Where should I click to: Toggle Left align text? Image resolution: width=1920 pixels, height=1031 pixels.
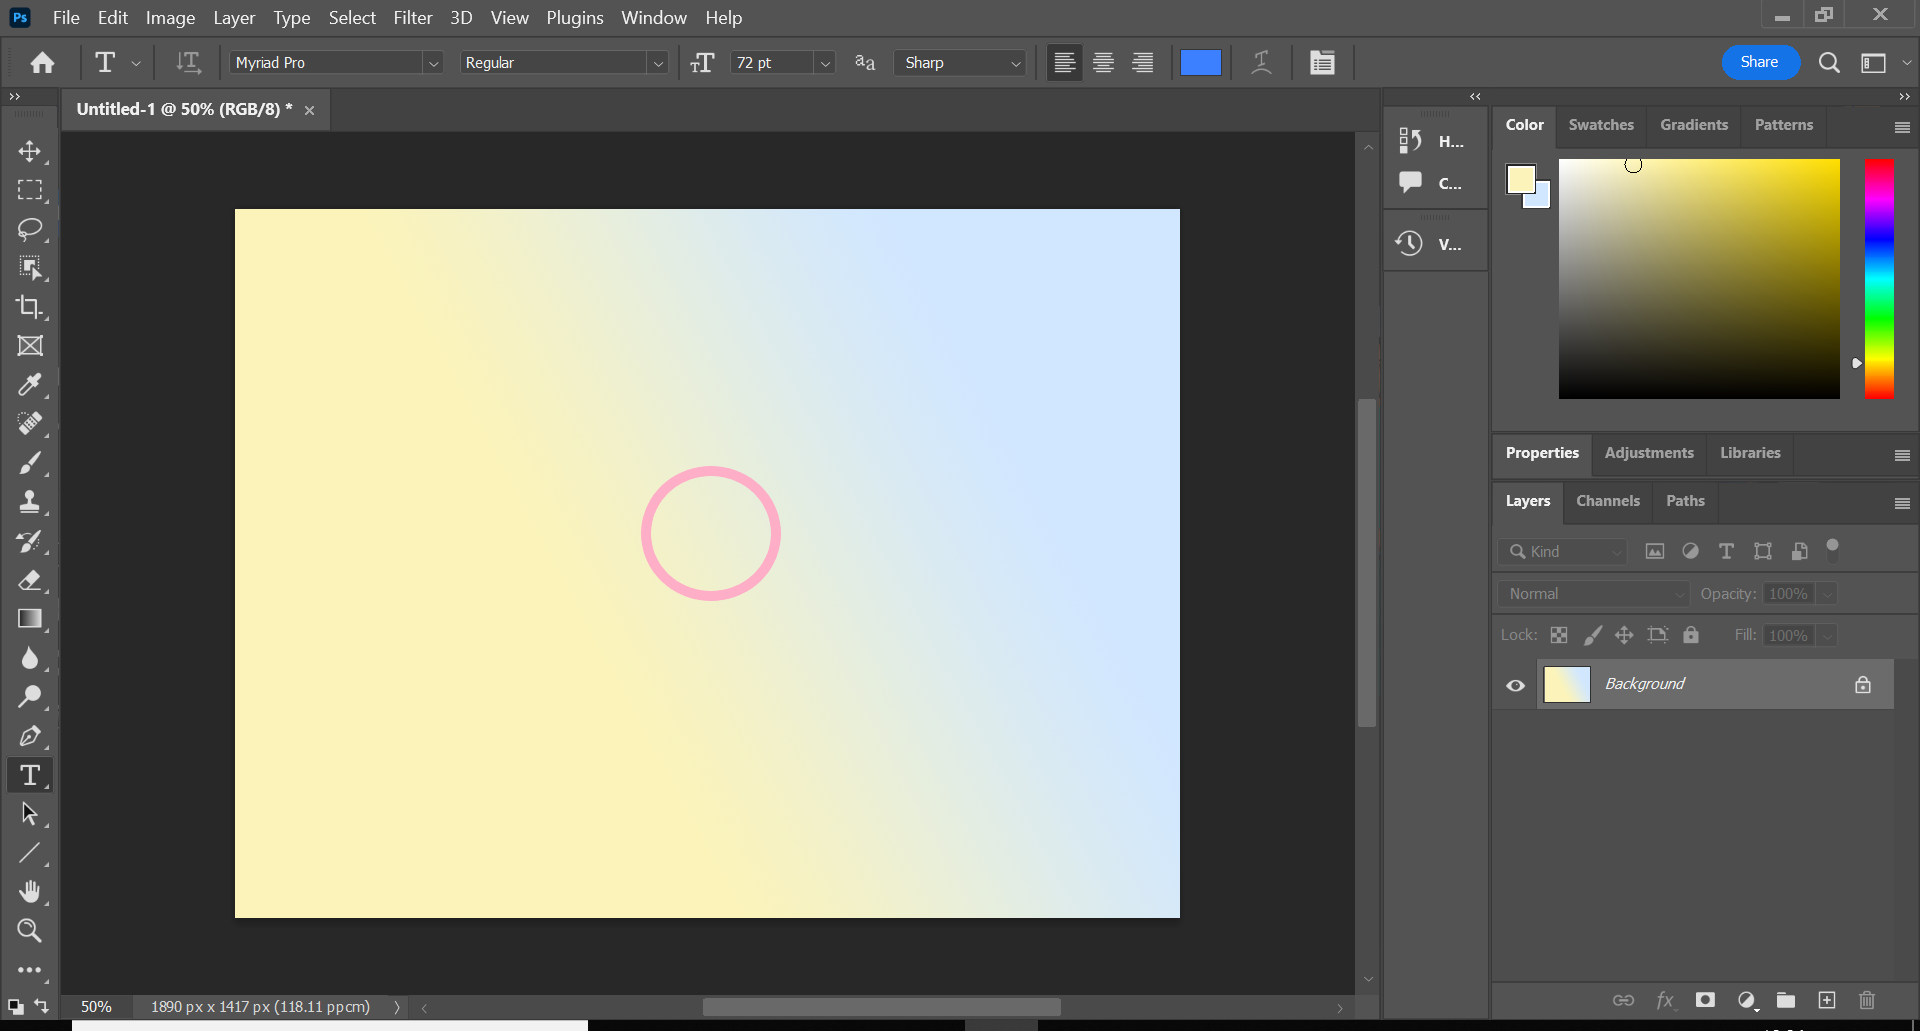(1065, 62)
